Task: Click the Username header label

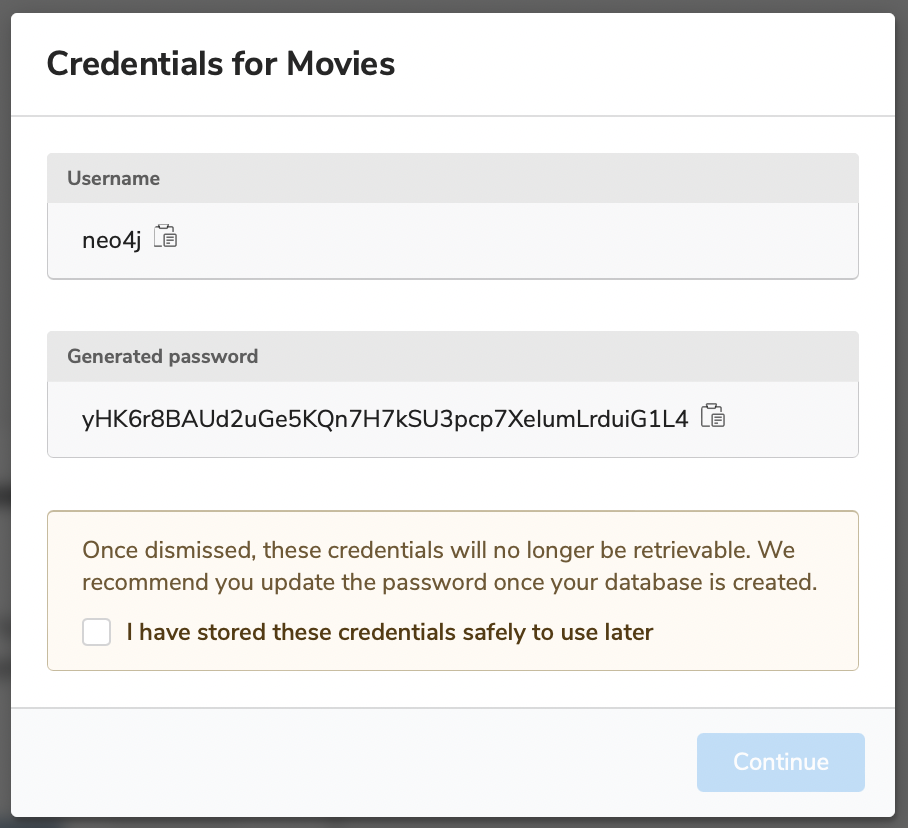Action: pos(114,178)
